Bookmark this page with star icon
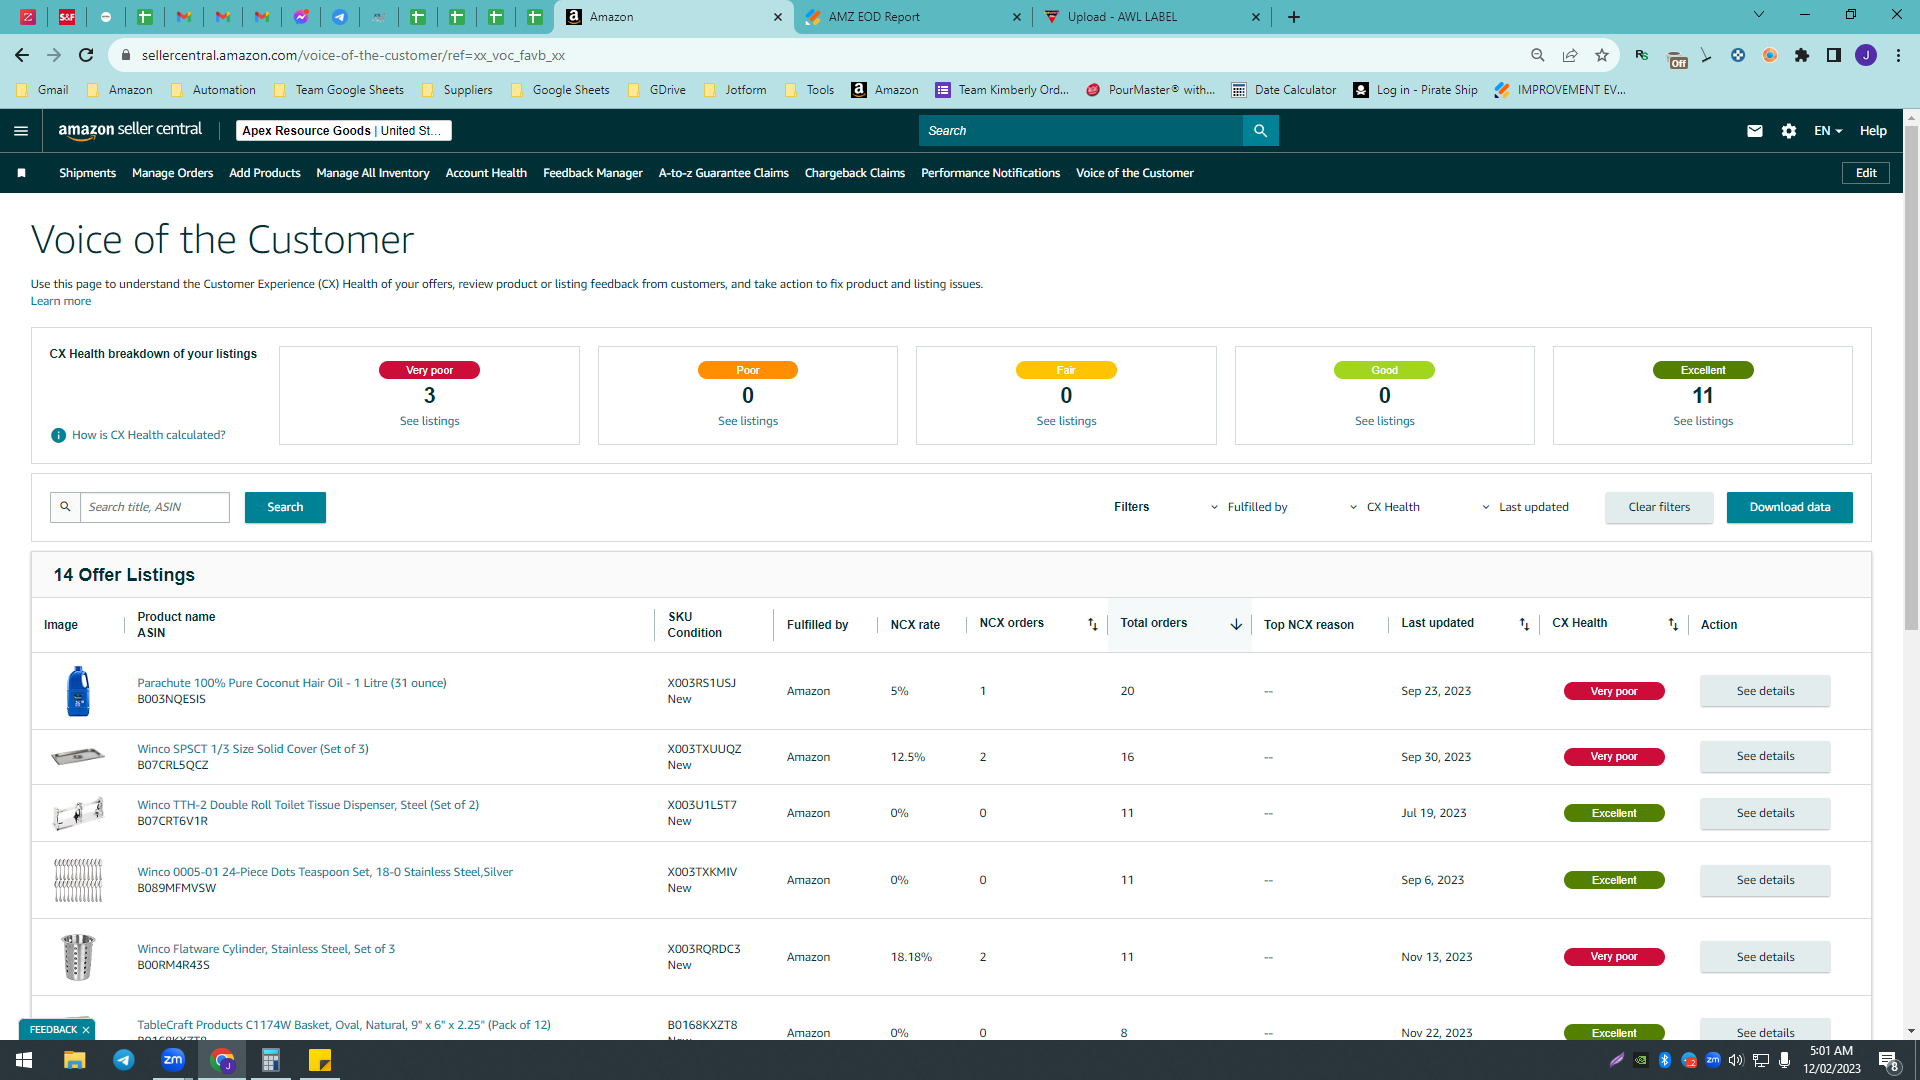Image resolution: width=1920 pixels, height=1080 pixels. pyautogui.click(x=1602, y=55)
